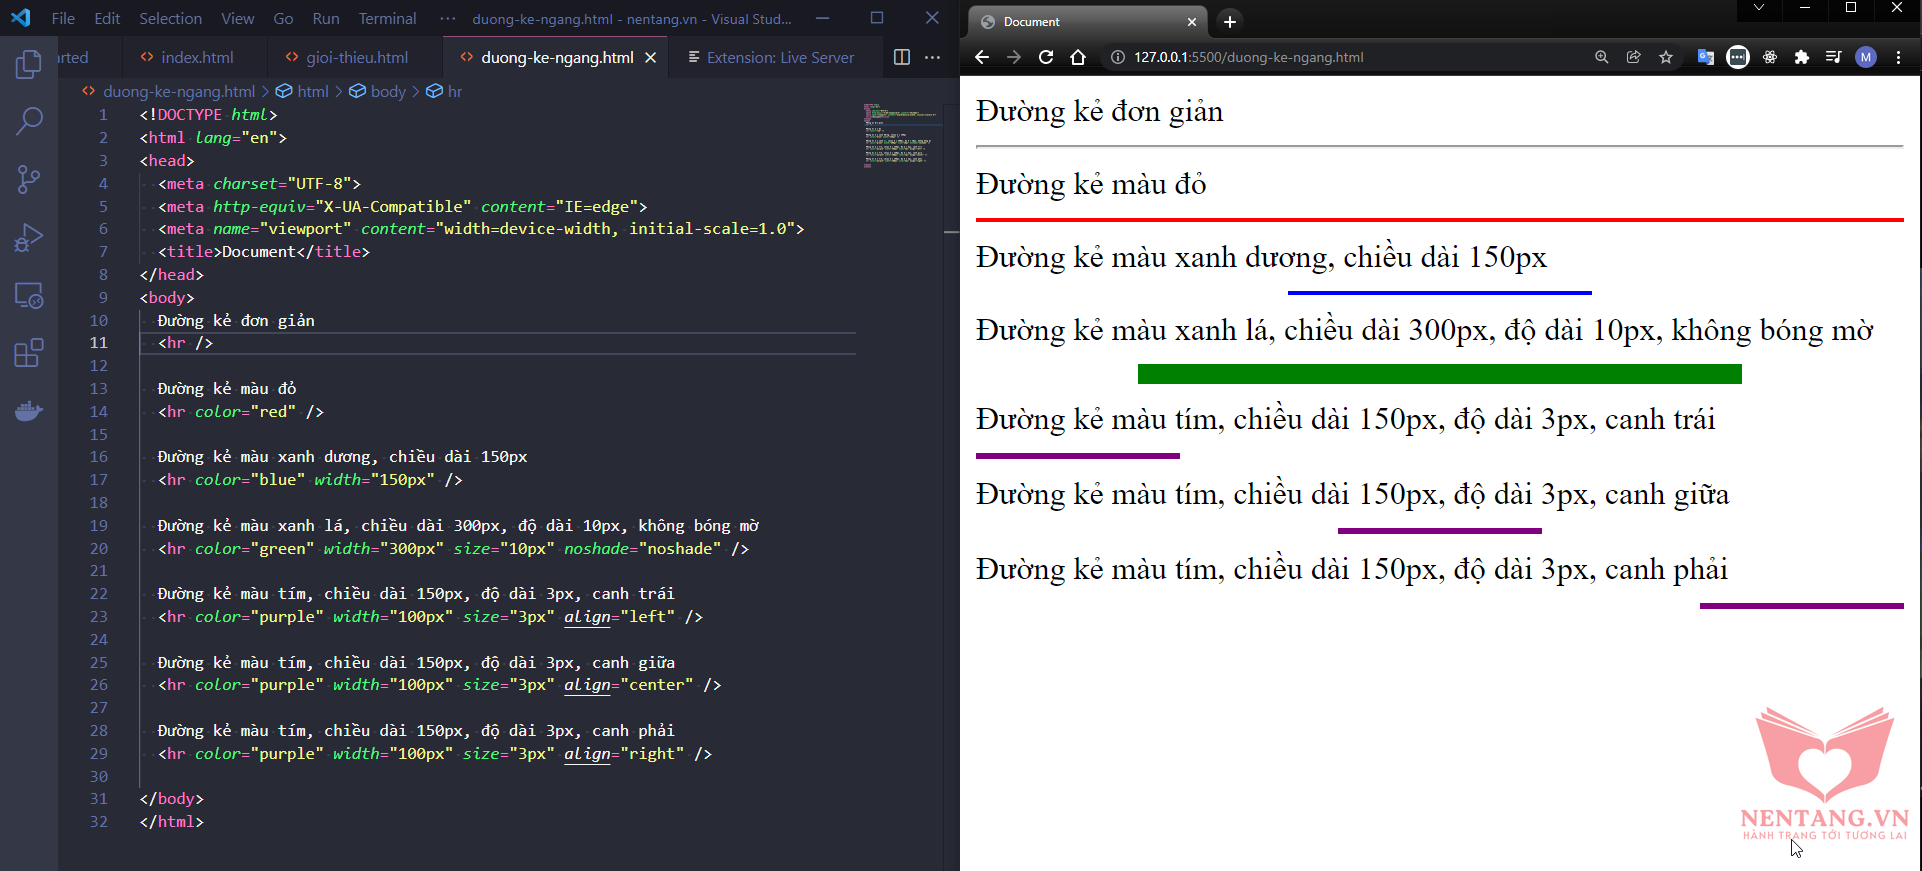Open the Remote Explorer view
The height and width of the screenshot is (871, 1922).
click(29, 296)
